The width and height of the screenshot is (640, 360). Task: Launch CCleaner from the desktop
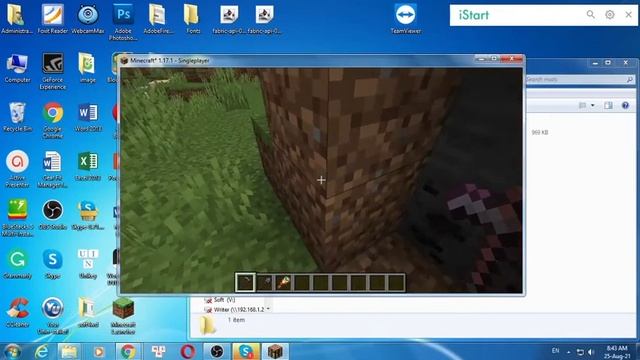point(18,313)
